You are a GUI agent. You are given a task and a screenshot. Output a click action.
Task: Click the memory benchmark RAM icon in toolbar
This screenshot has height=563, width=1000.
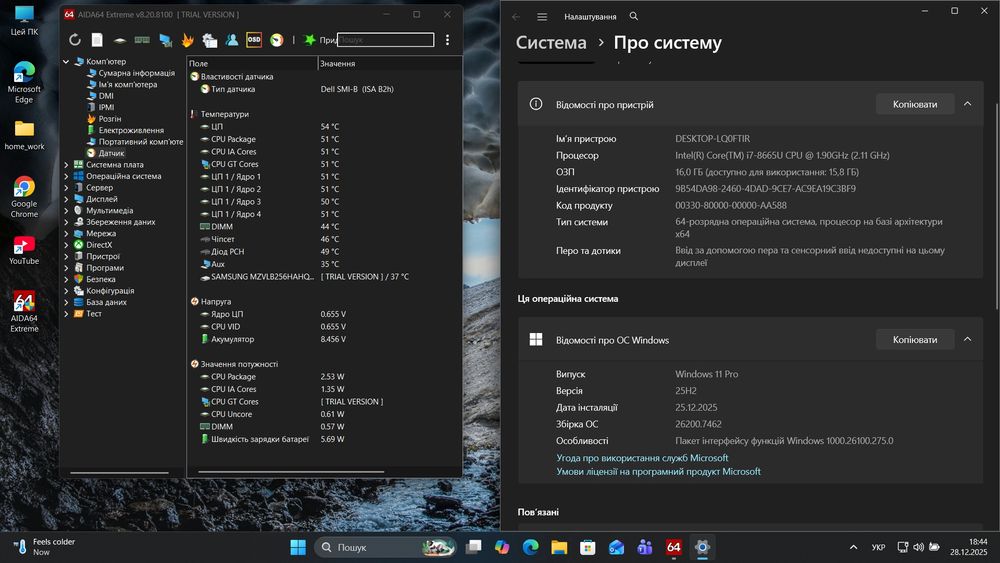(x=142, y=40)
